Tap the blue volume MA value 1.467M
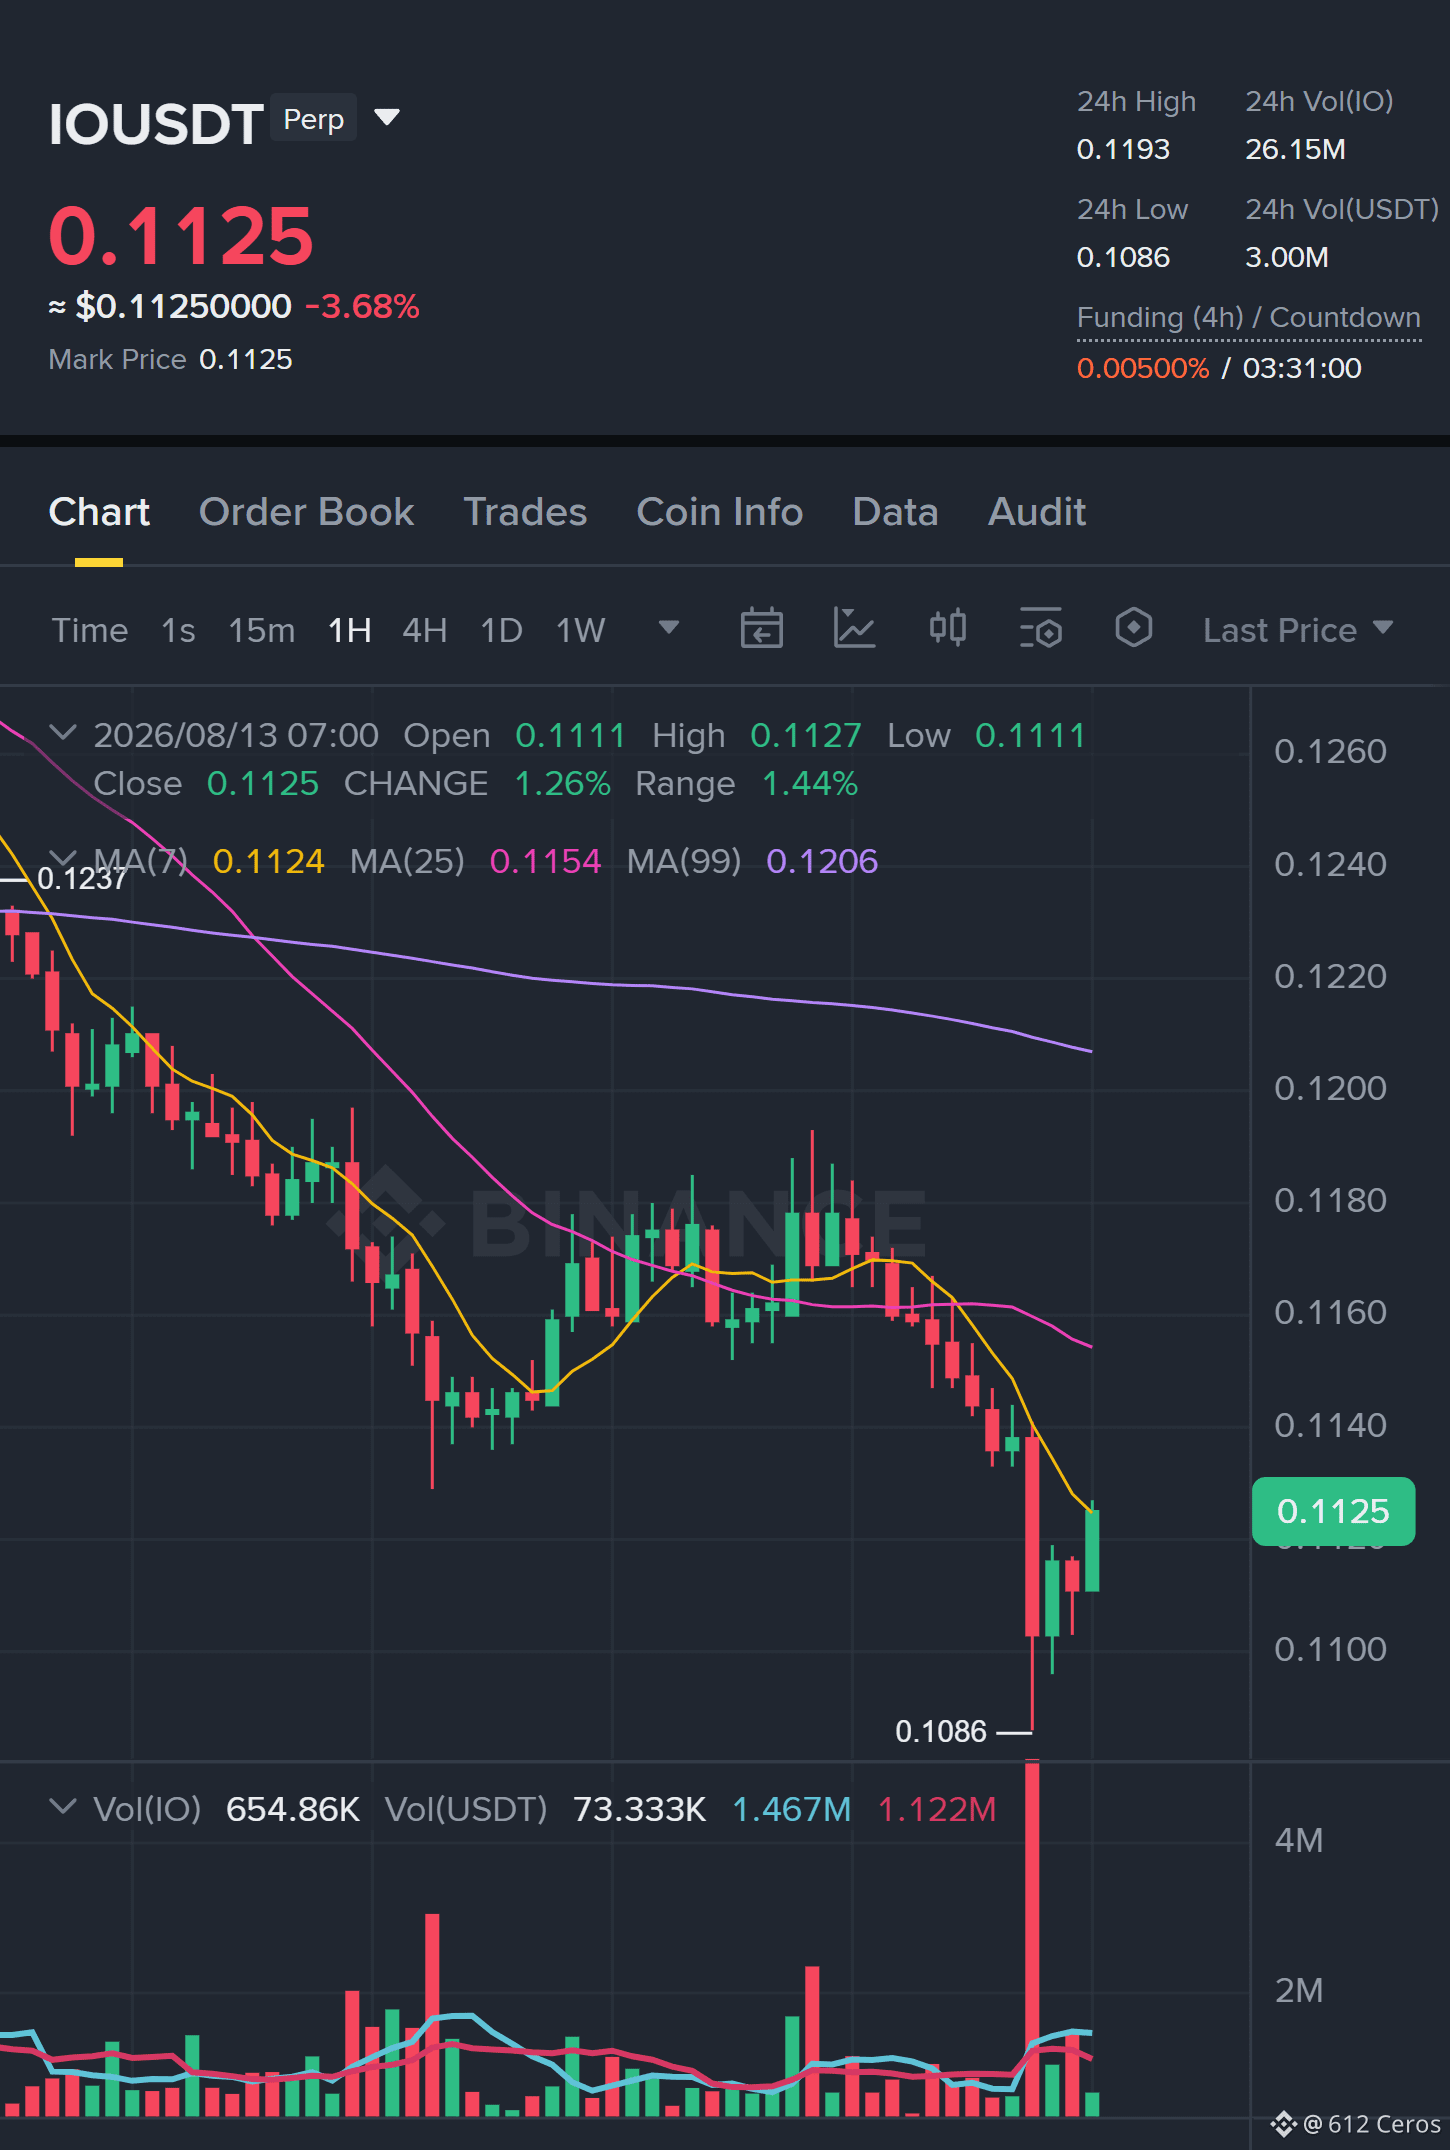The image size is (1450, 2150). [792, 1809]
